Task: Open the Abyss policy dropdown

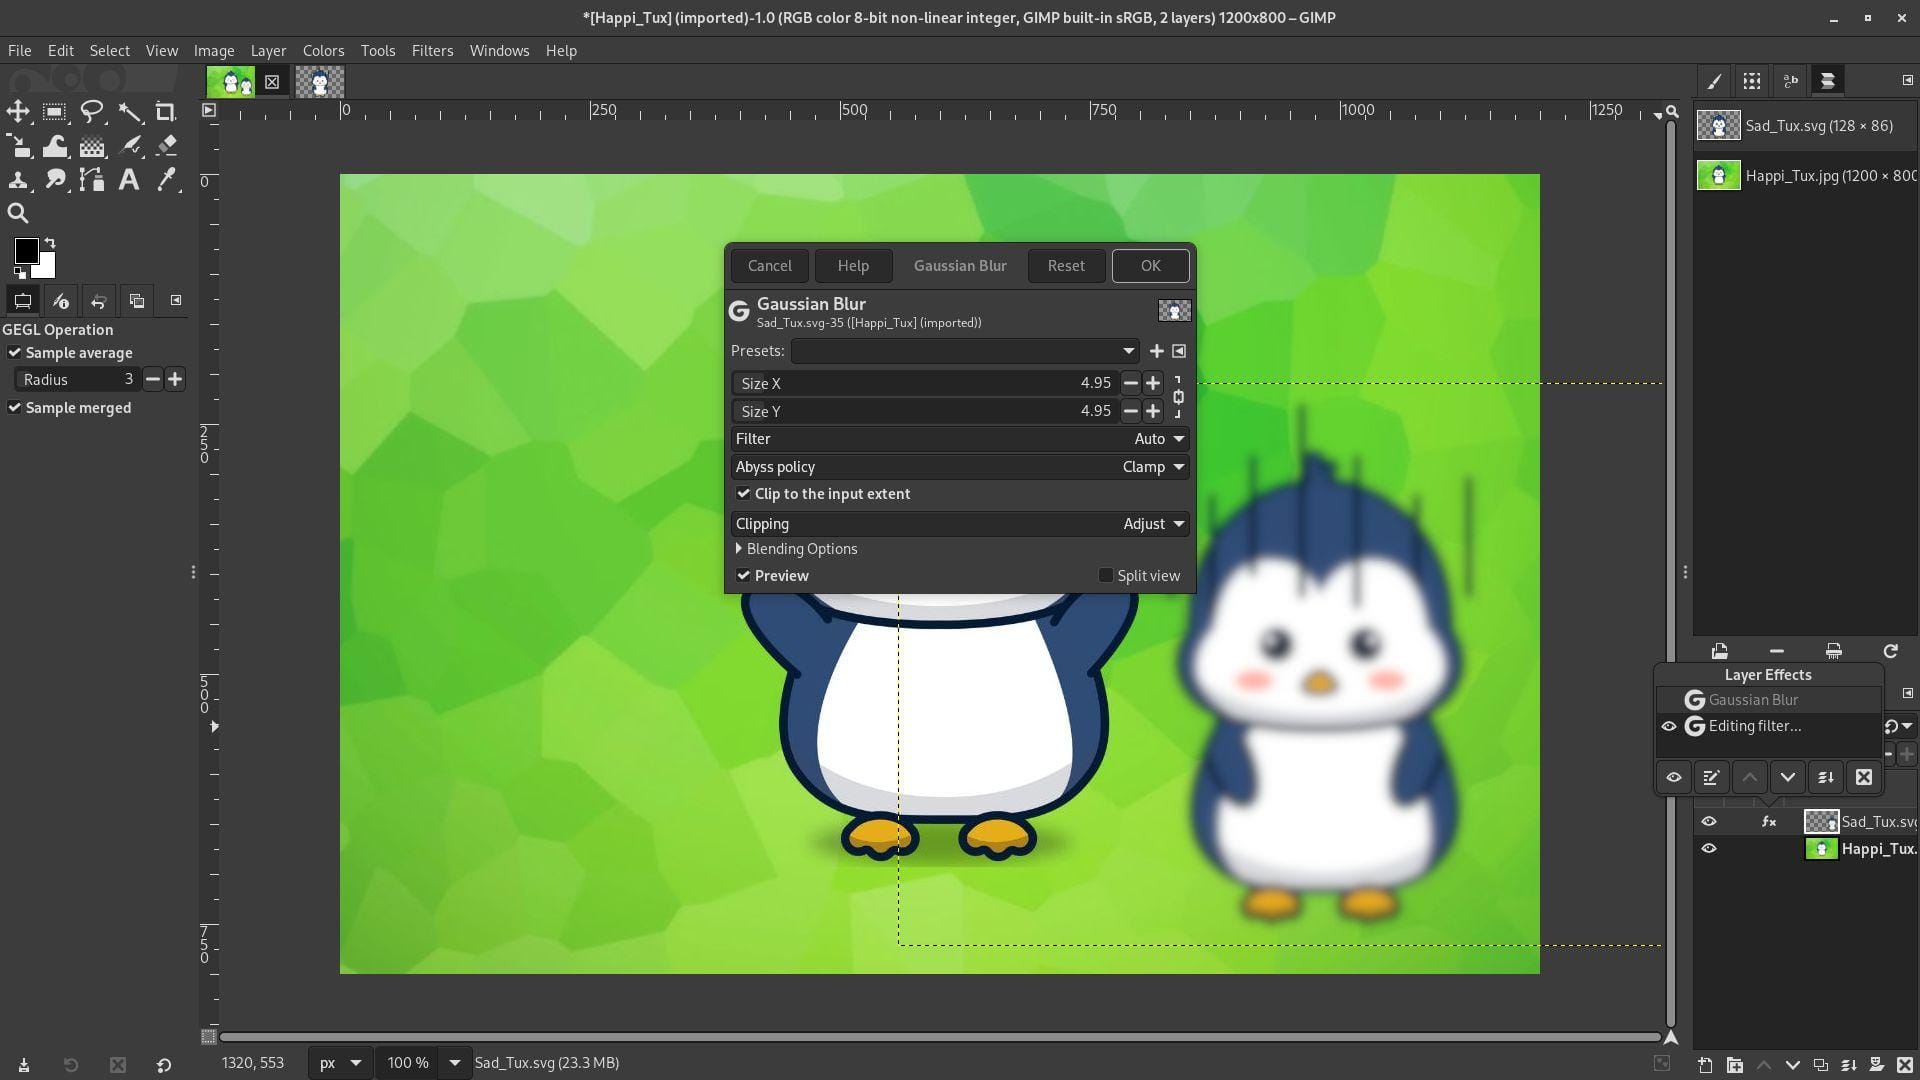Action: click(1178, 465)
